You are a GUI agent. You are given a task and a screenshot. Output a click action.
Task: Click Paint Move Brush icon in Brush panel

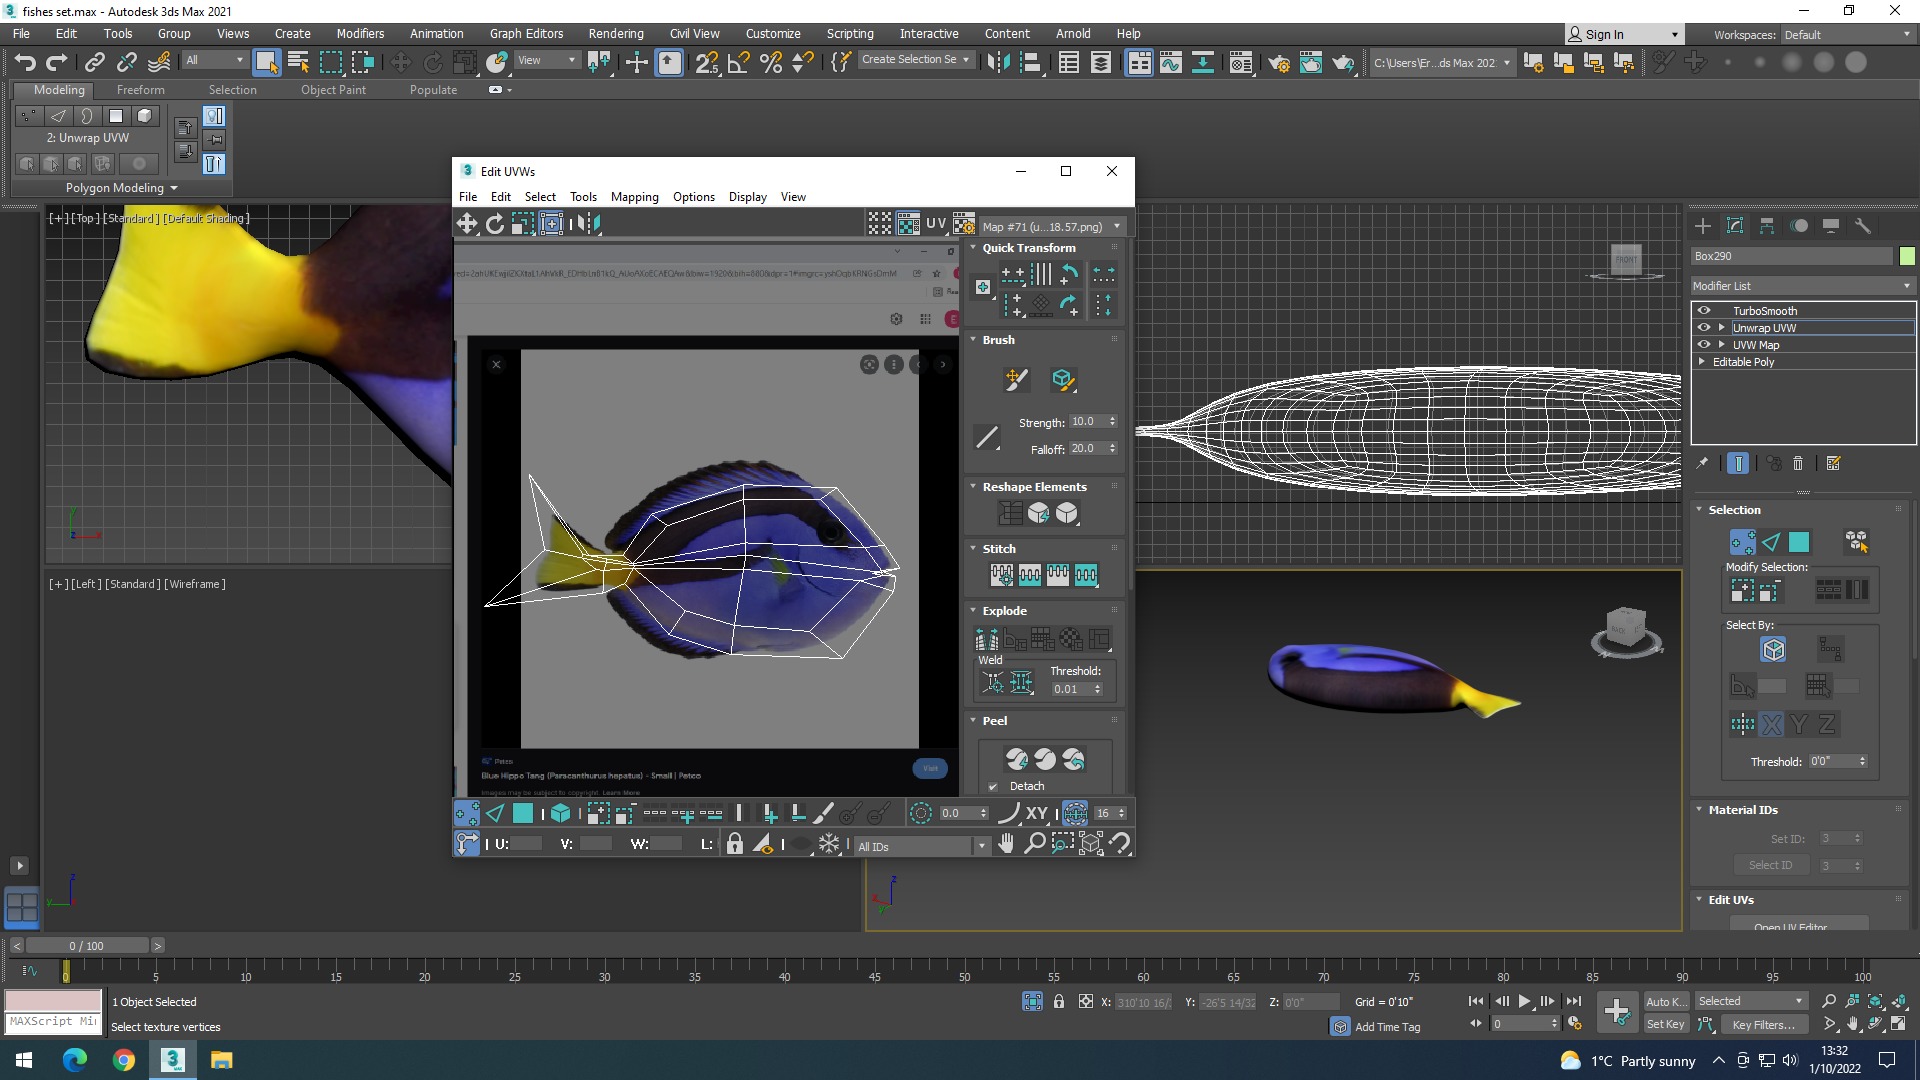(x=1016, y=380)
